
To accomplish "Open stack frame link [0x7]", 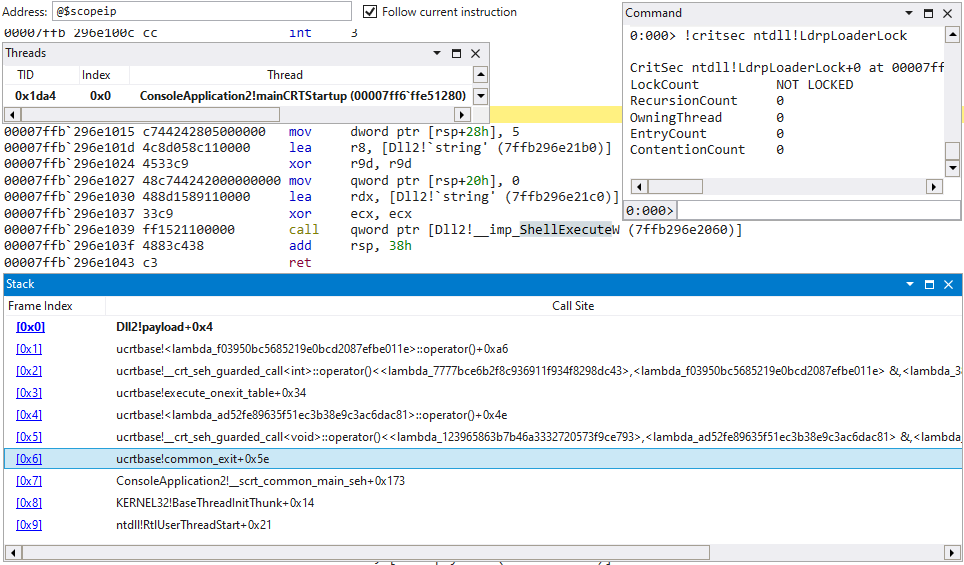I will coord(29,481).
